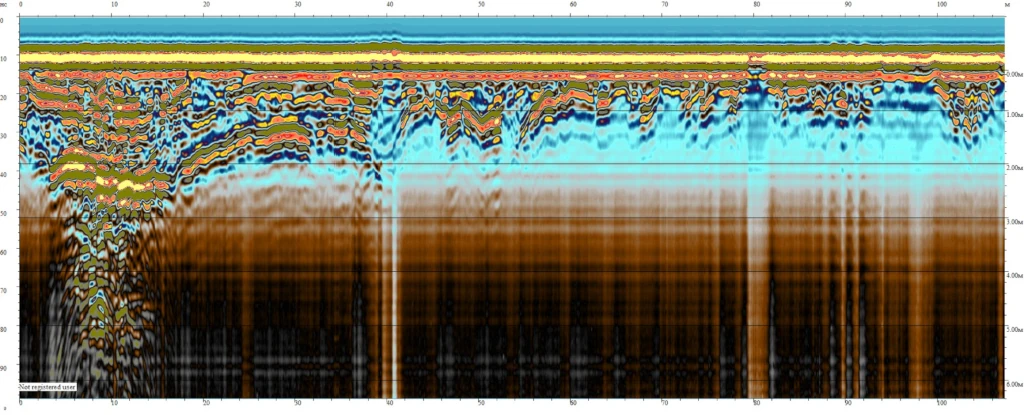Click the 80 mark on top distance axis
This screenshot has height=415, width=1024.
click(x=757, y=5)
